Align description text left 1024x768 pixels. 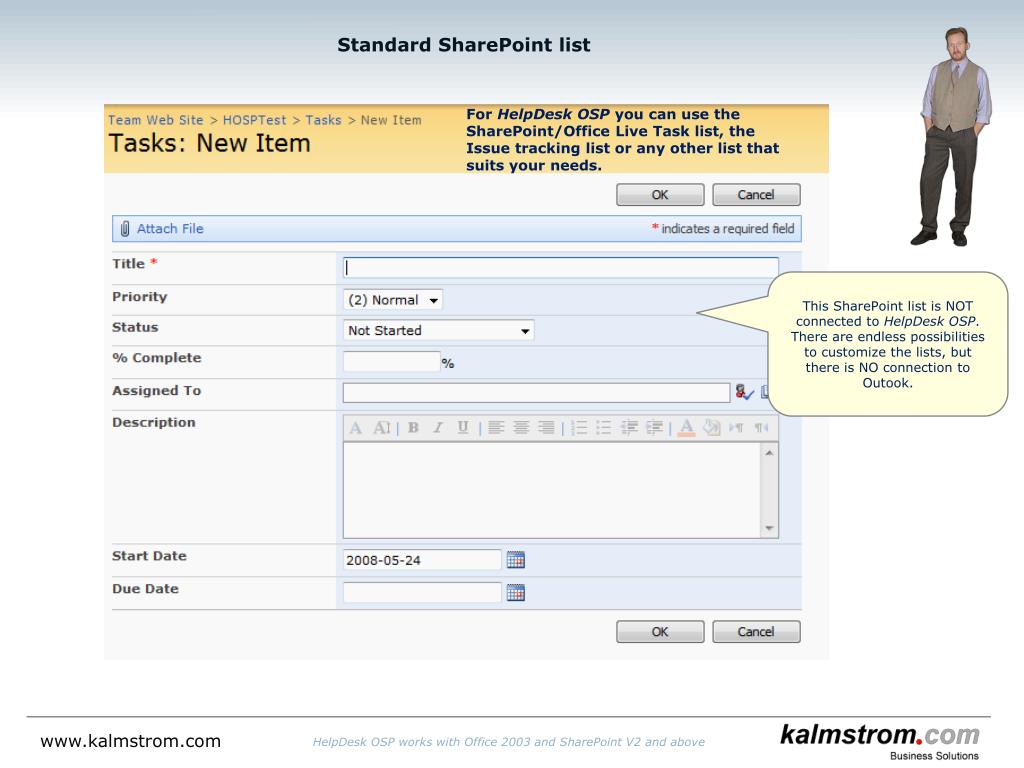pyautogui.click(x=496, y=428)
